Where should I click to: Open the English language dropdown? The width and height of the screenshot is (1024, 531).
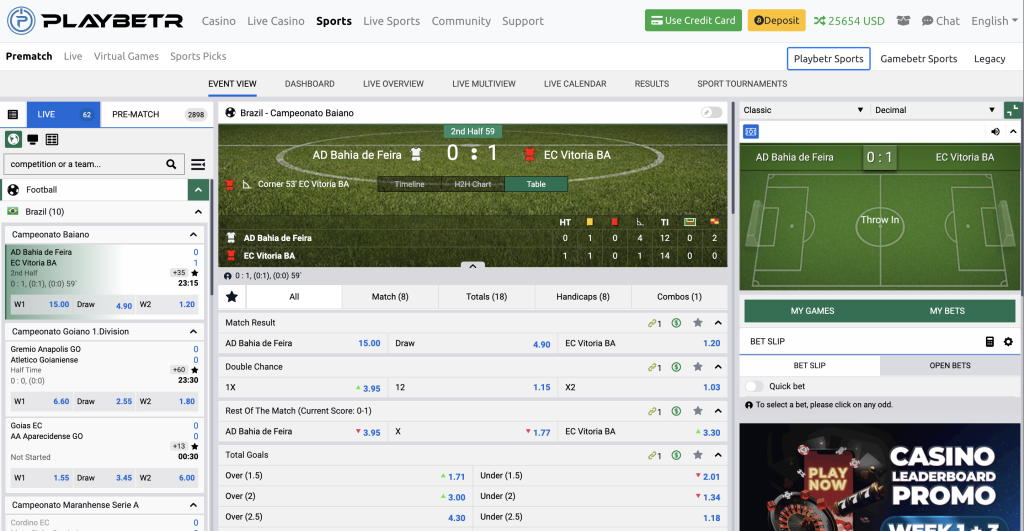click(x=994, y=21)
